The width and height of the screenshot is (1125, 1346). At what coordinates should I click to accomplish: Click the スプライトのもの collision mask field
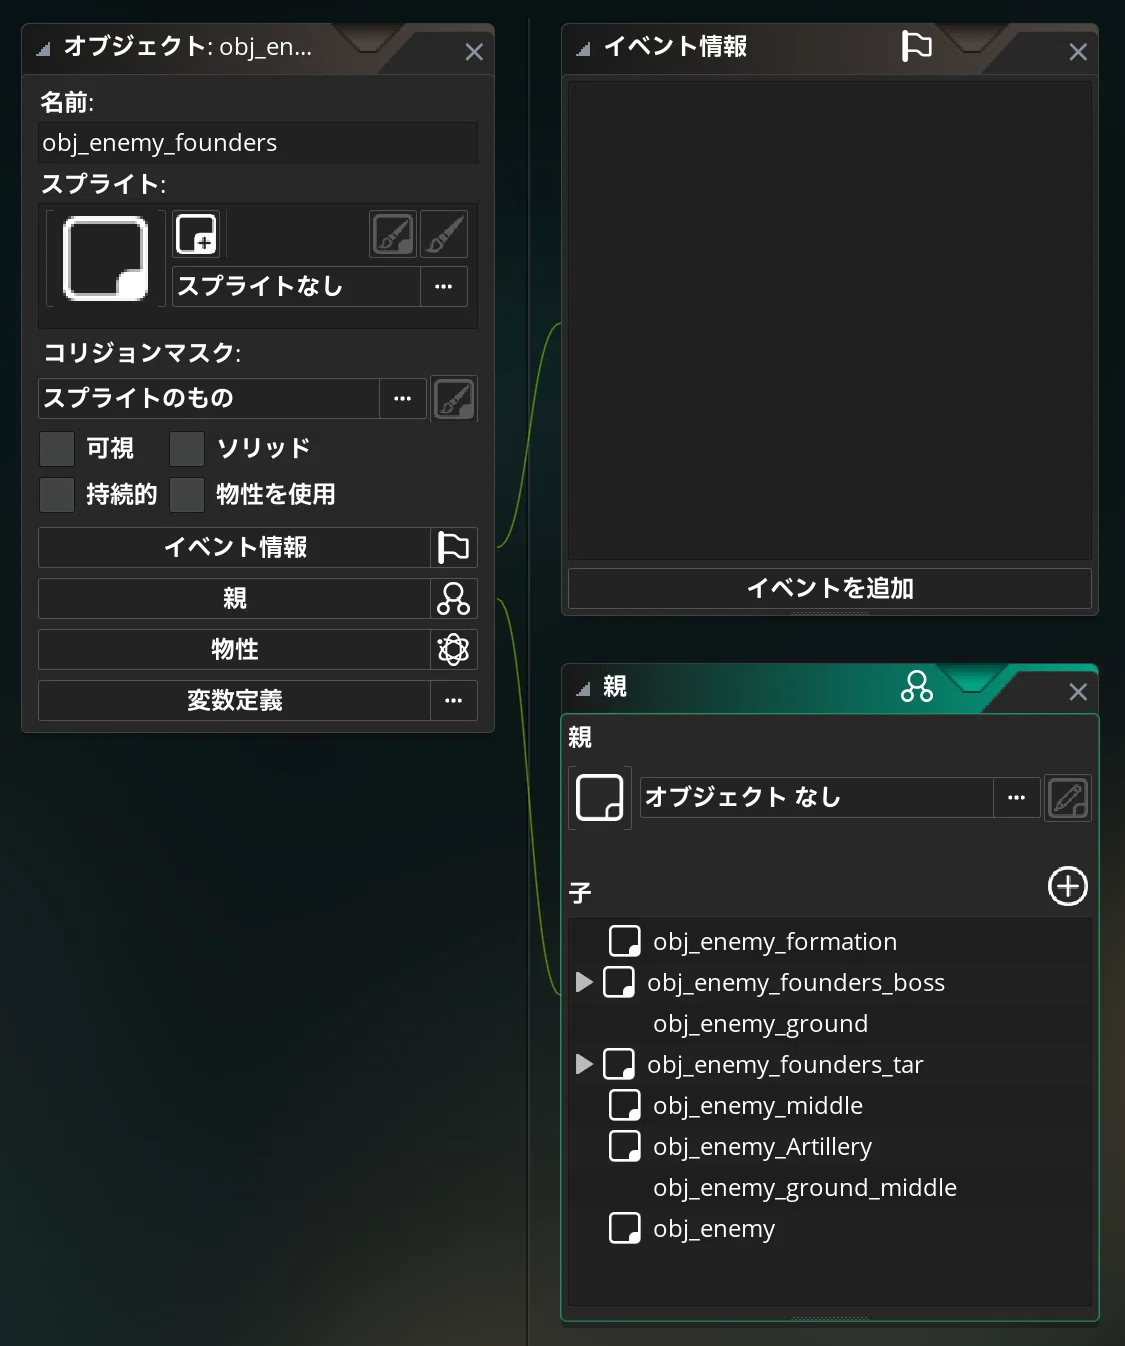tap(209, 398)
